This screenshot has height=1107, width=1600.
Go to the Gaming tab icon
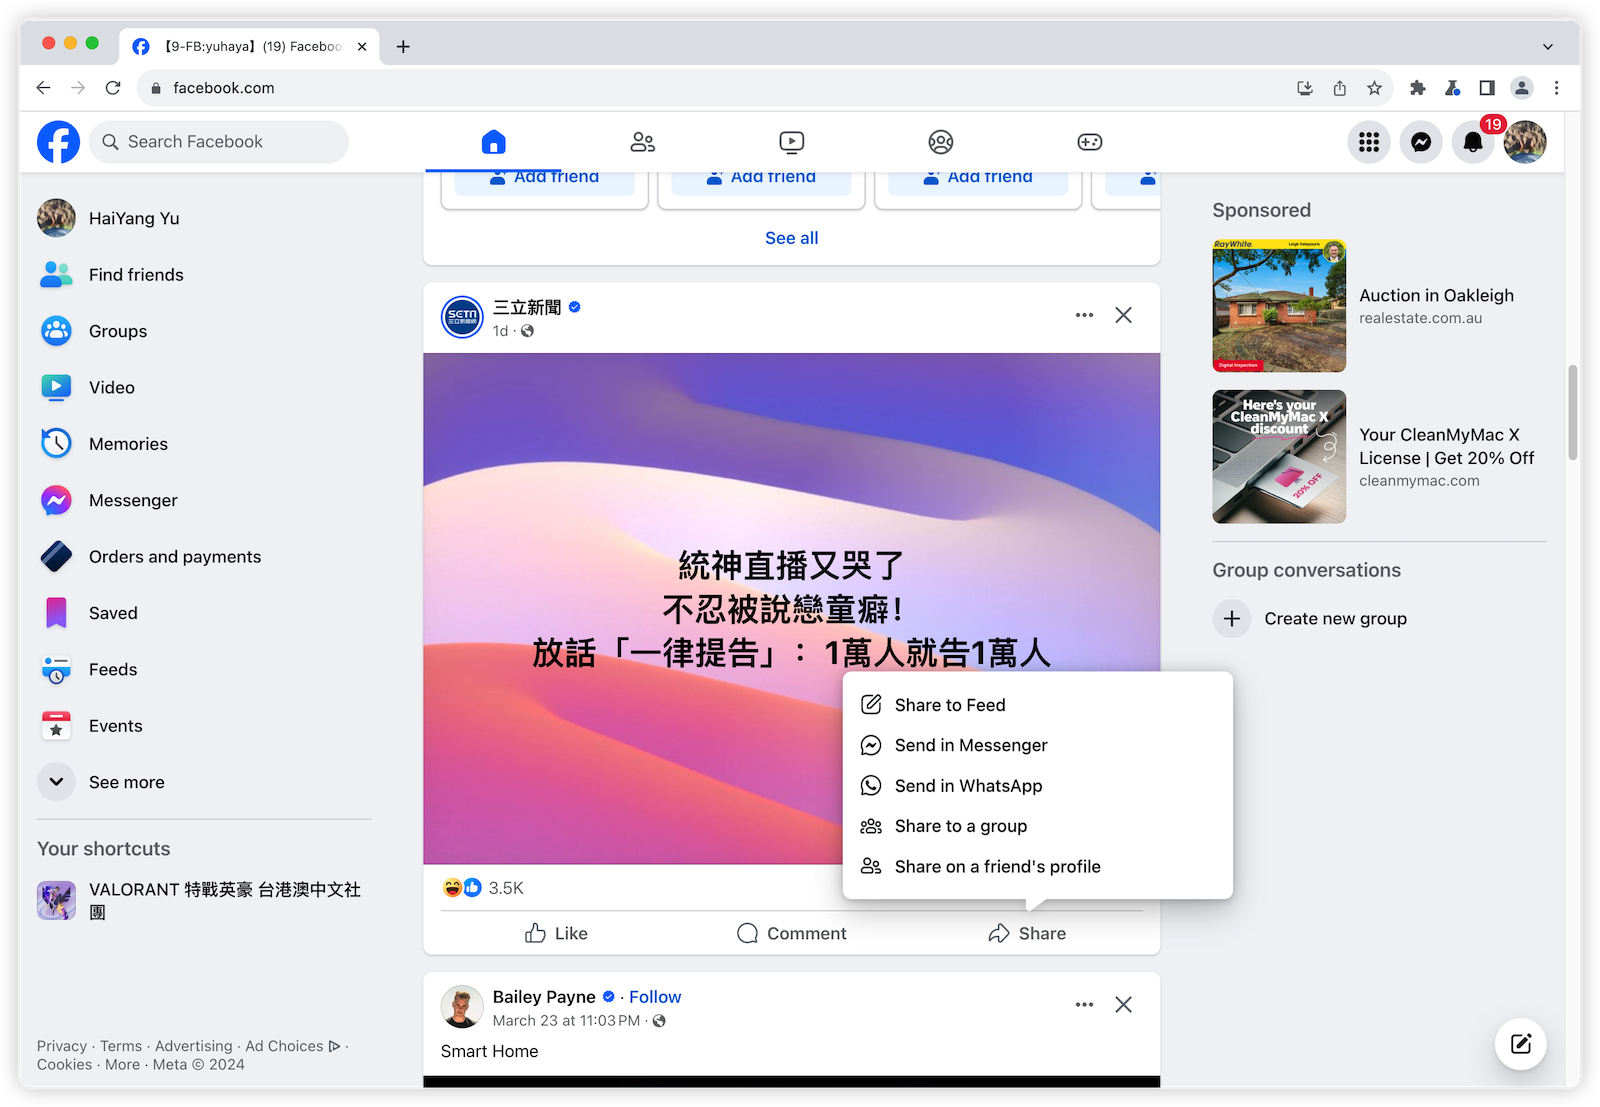coord(1089,142)
